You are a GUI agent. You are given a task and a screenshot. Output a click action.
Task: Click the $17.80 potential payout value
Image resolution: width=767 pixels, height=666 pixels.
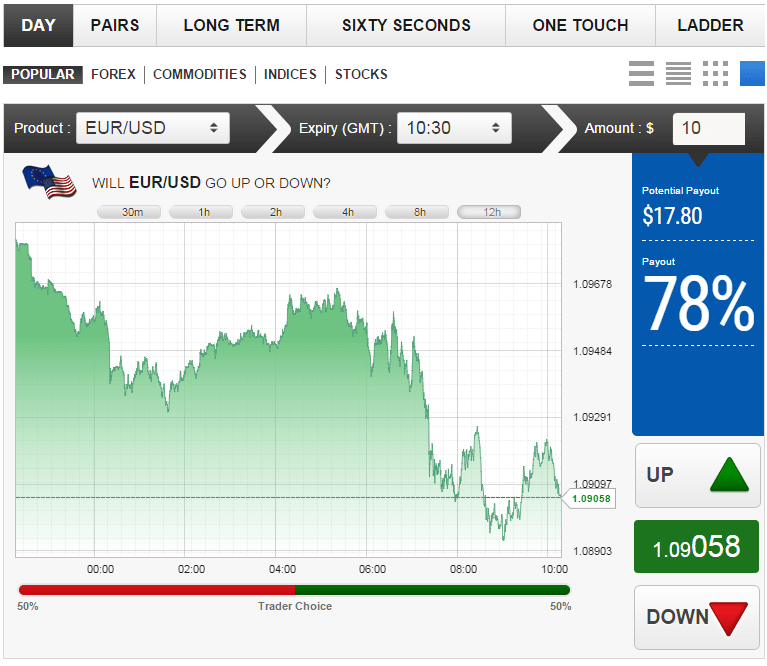[x=672, y=216]
